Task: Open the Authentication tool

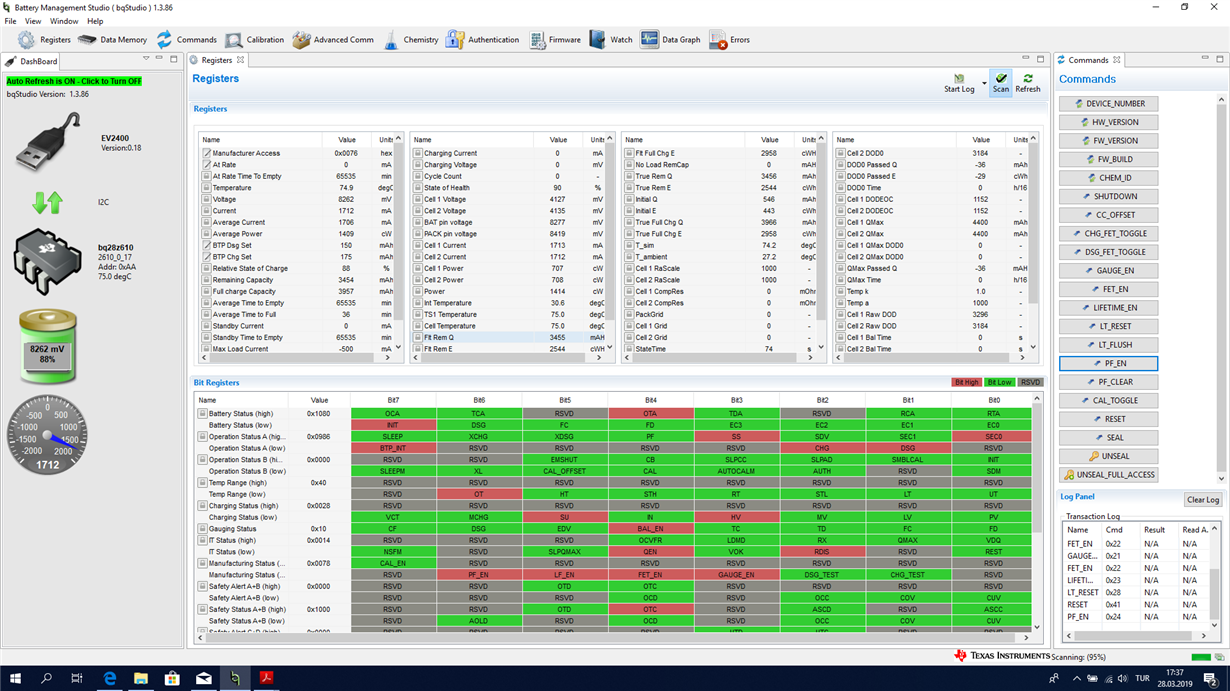Action: tap(482, 40)
